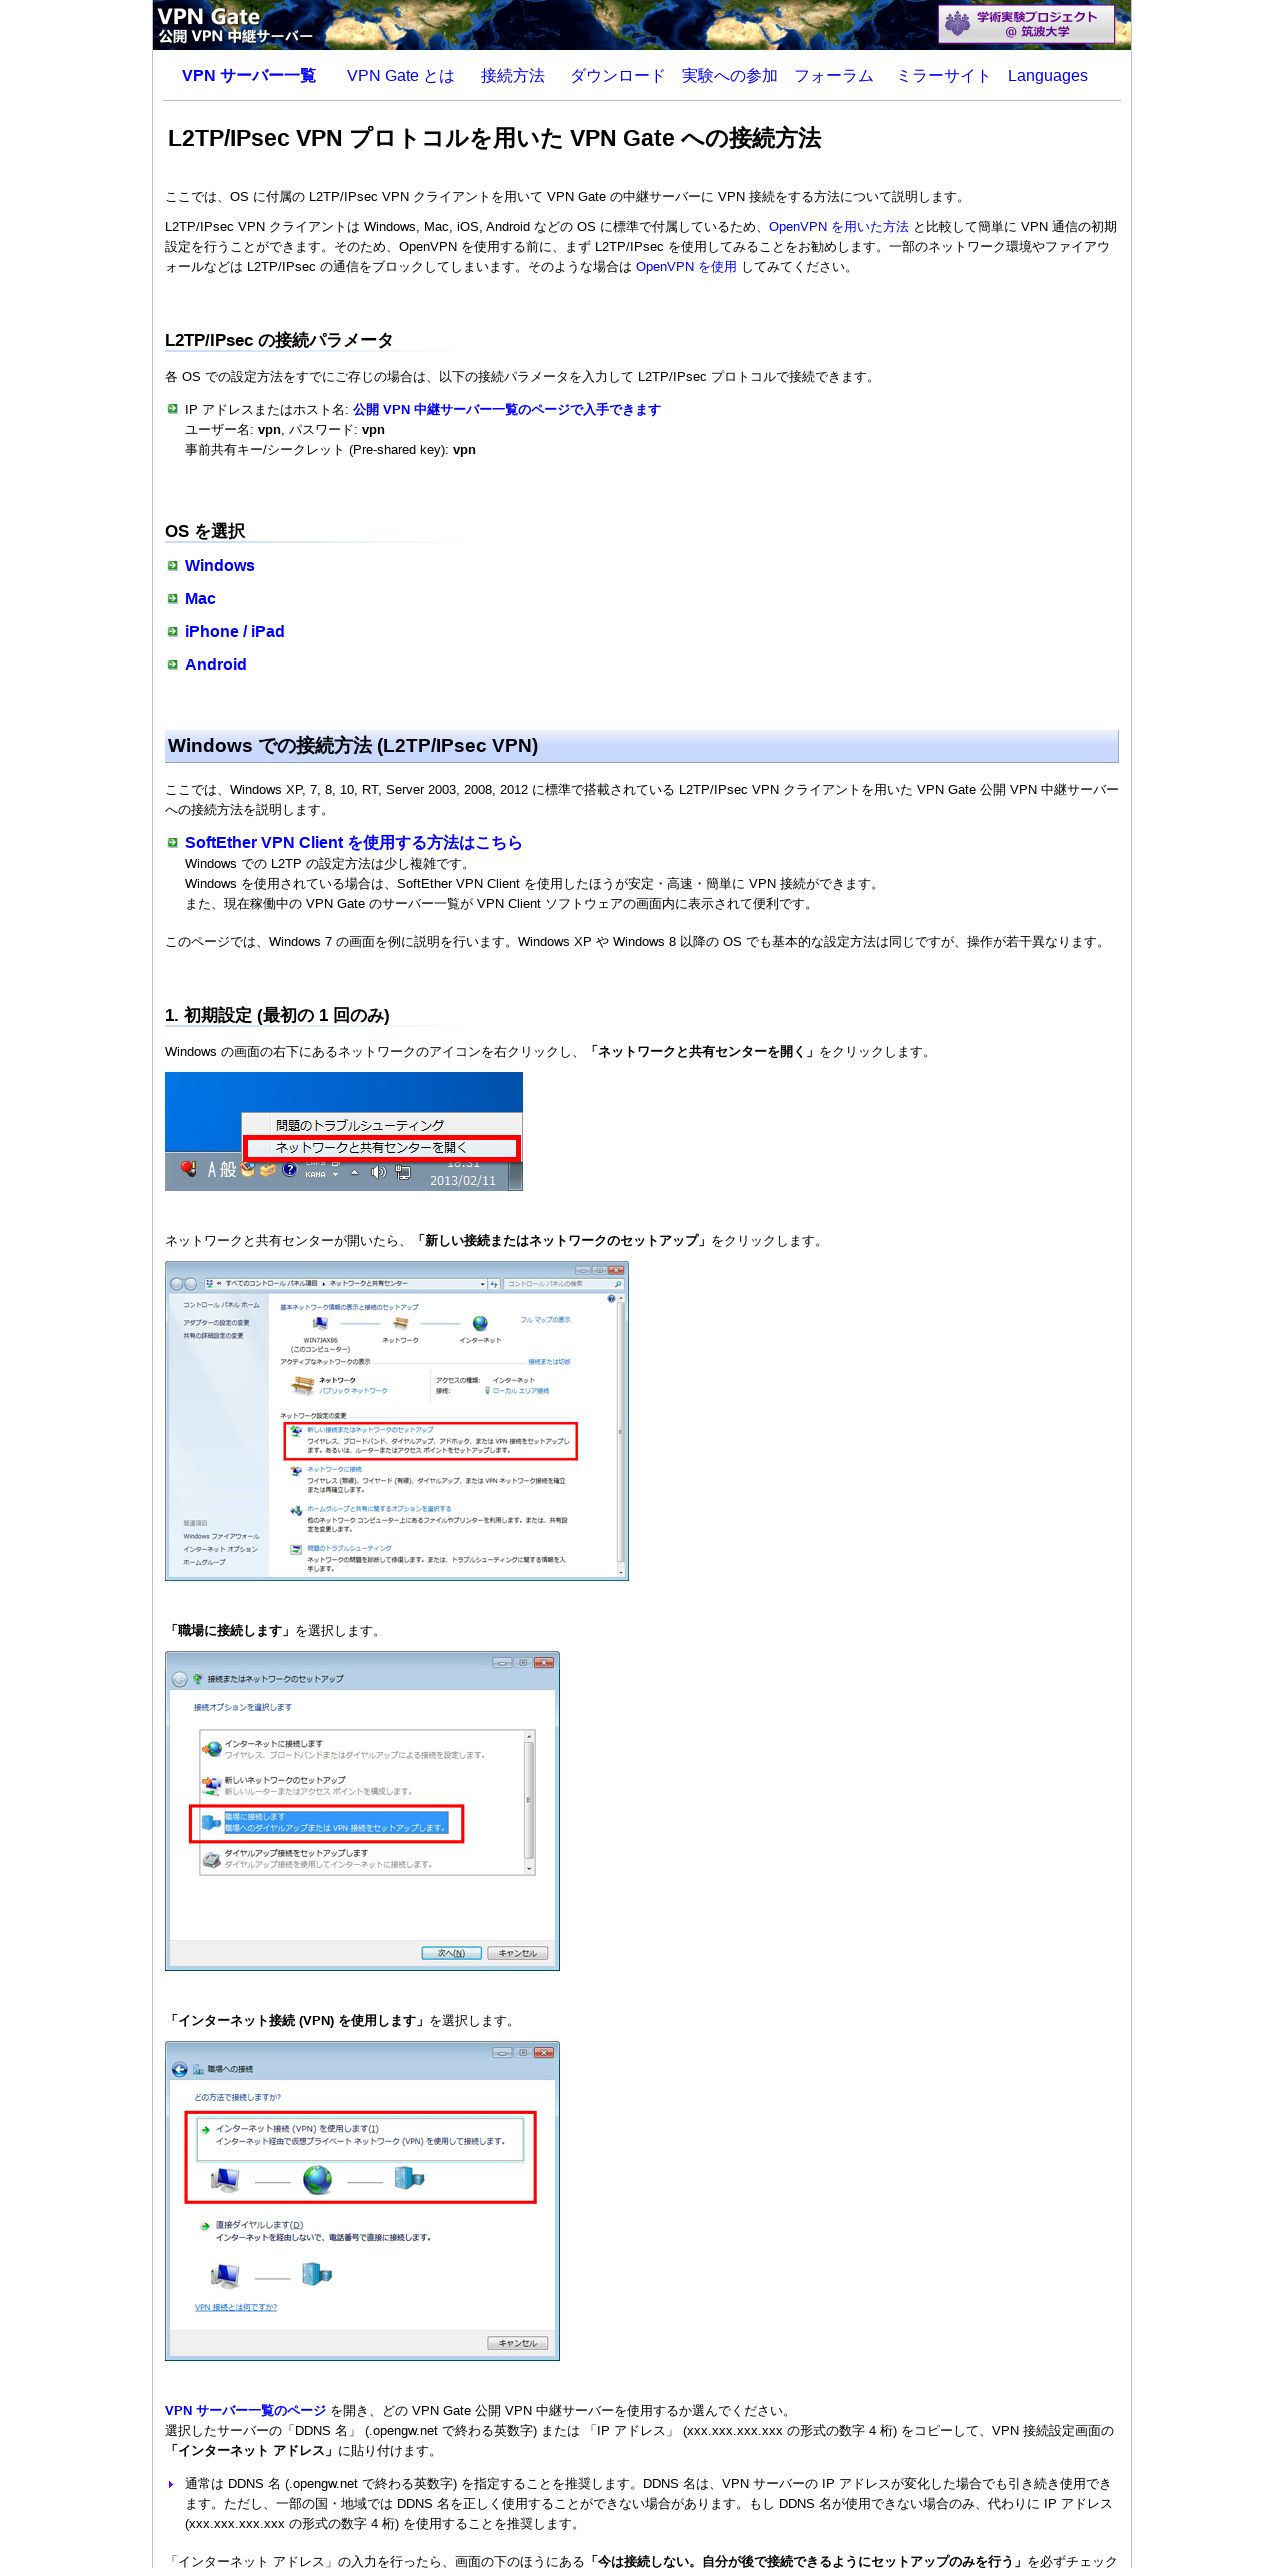Open Languages in the navigation bar
Image resolution: width=1284 pixels, height=2568 pixels.
coord(1048,76)
